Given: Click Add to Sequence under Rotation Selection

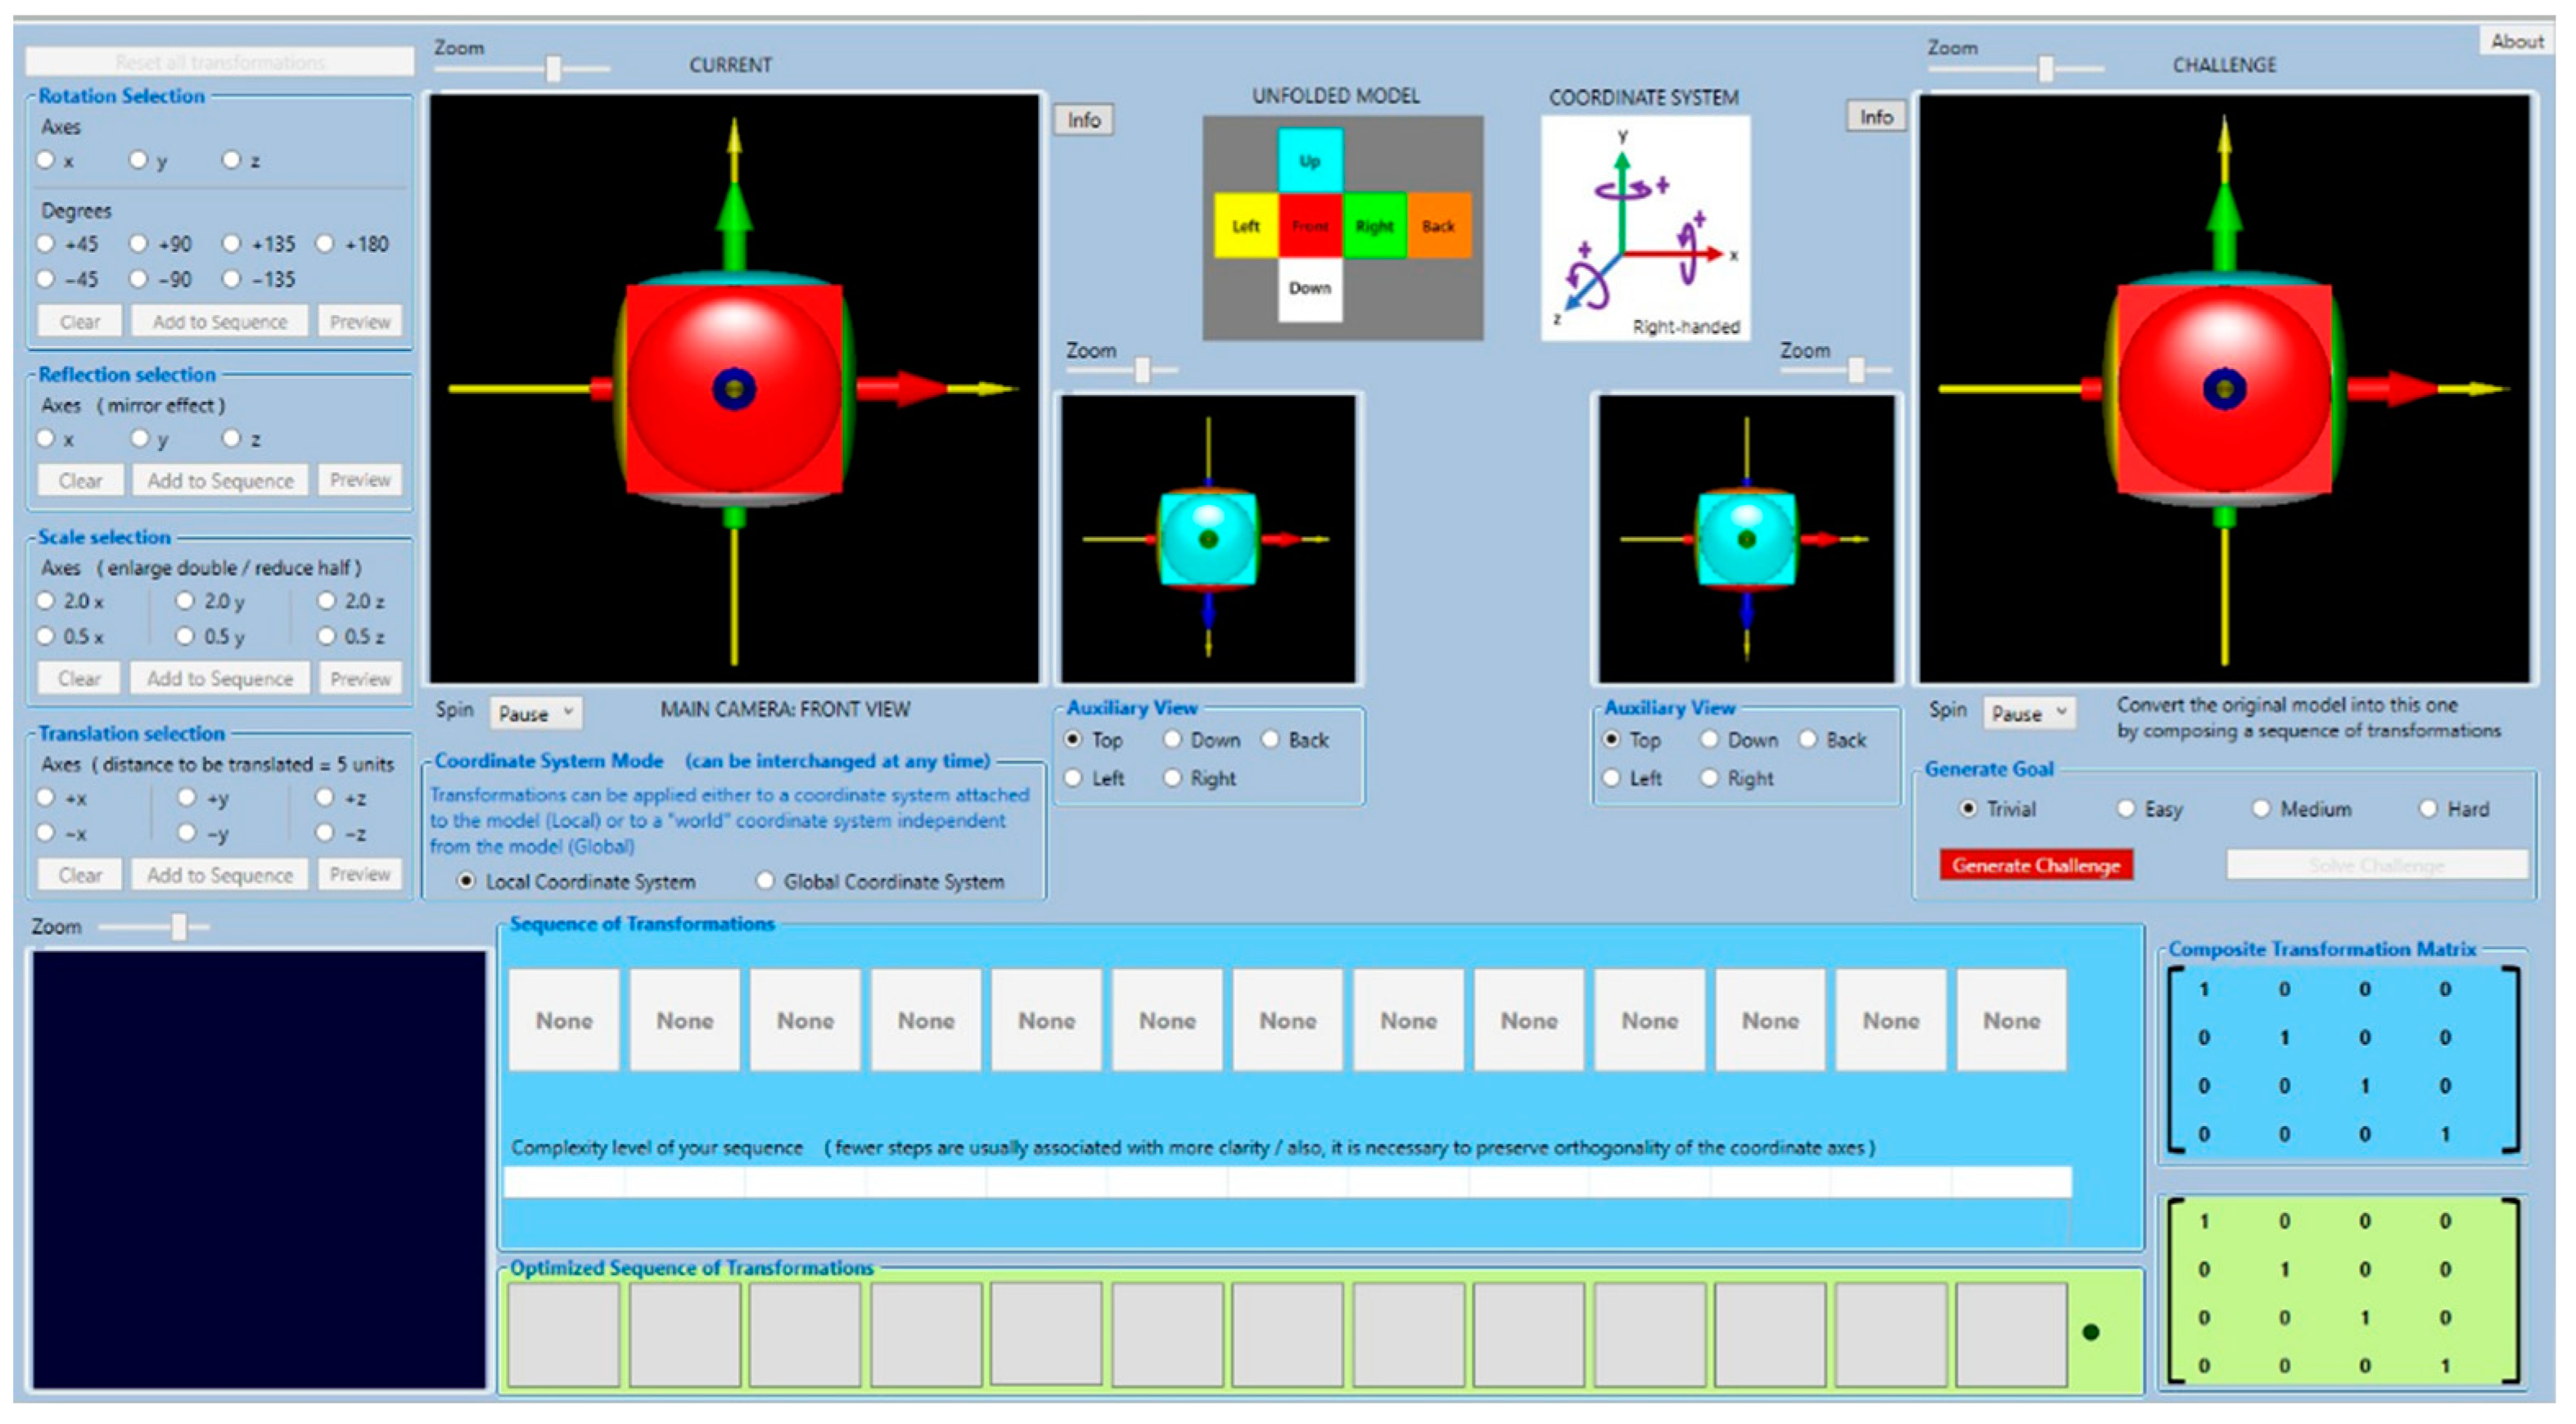Looking at the screenshot, I should coord(220,322).
